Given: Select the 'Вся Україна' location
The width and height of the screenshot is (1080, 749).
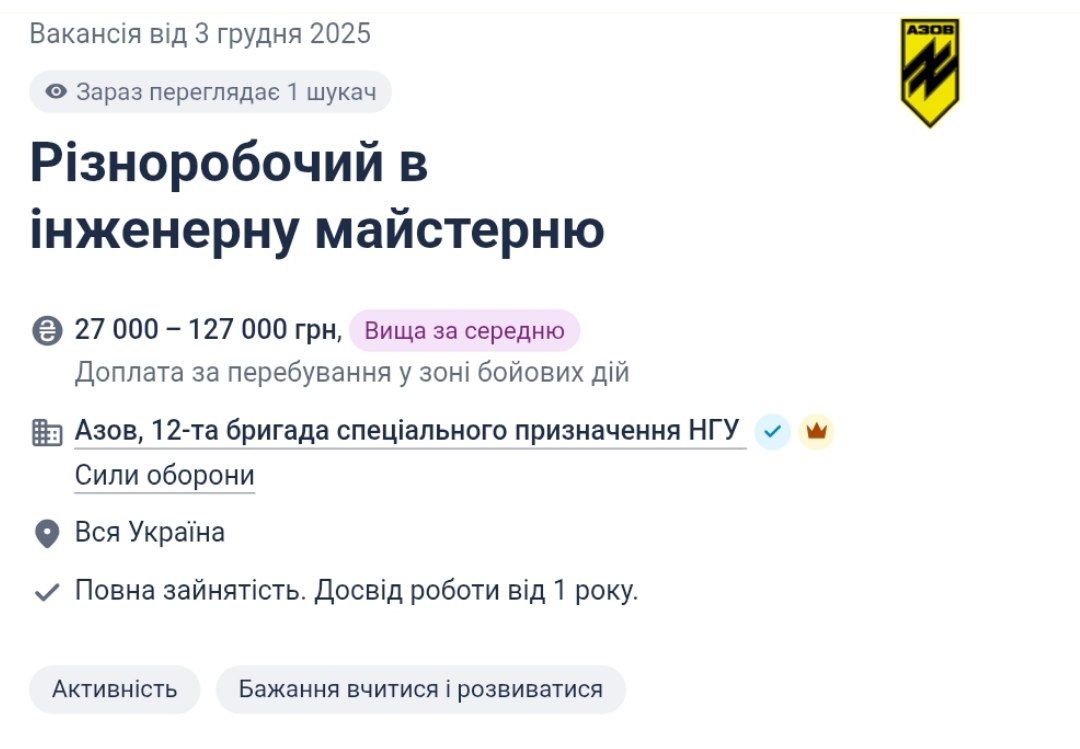Looking at the screenshot, I should coord(147,532).
